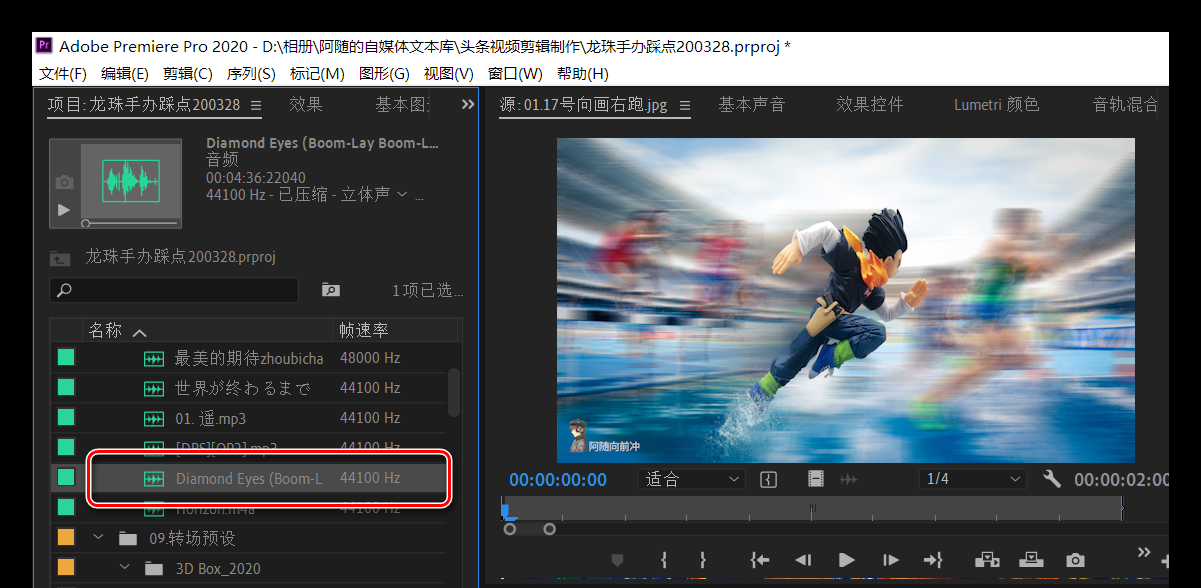
Task: Click the orange label swatch of 09.转场预设
Action: tap(66, 538)
